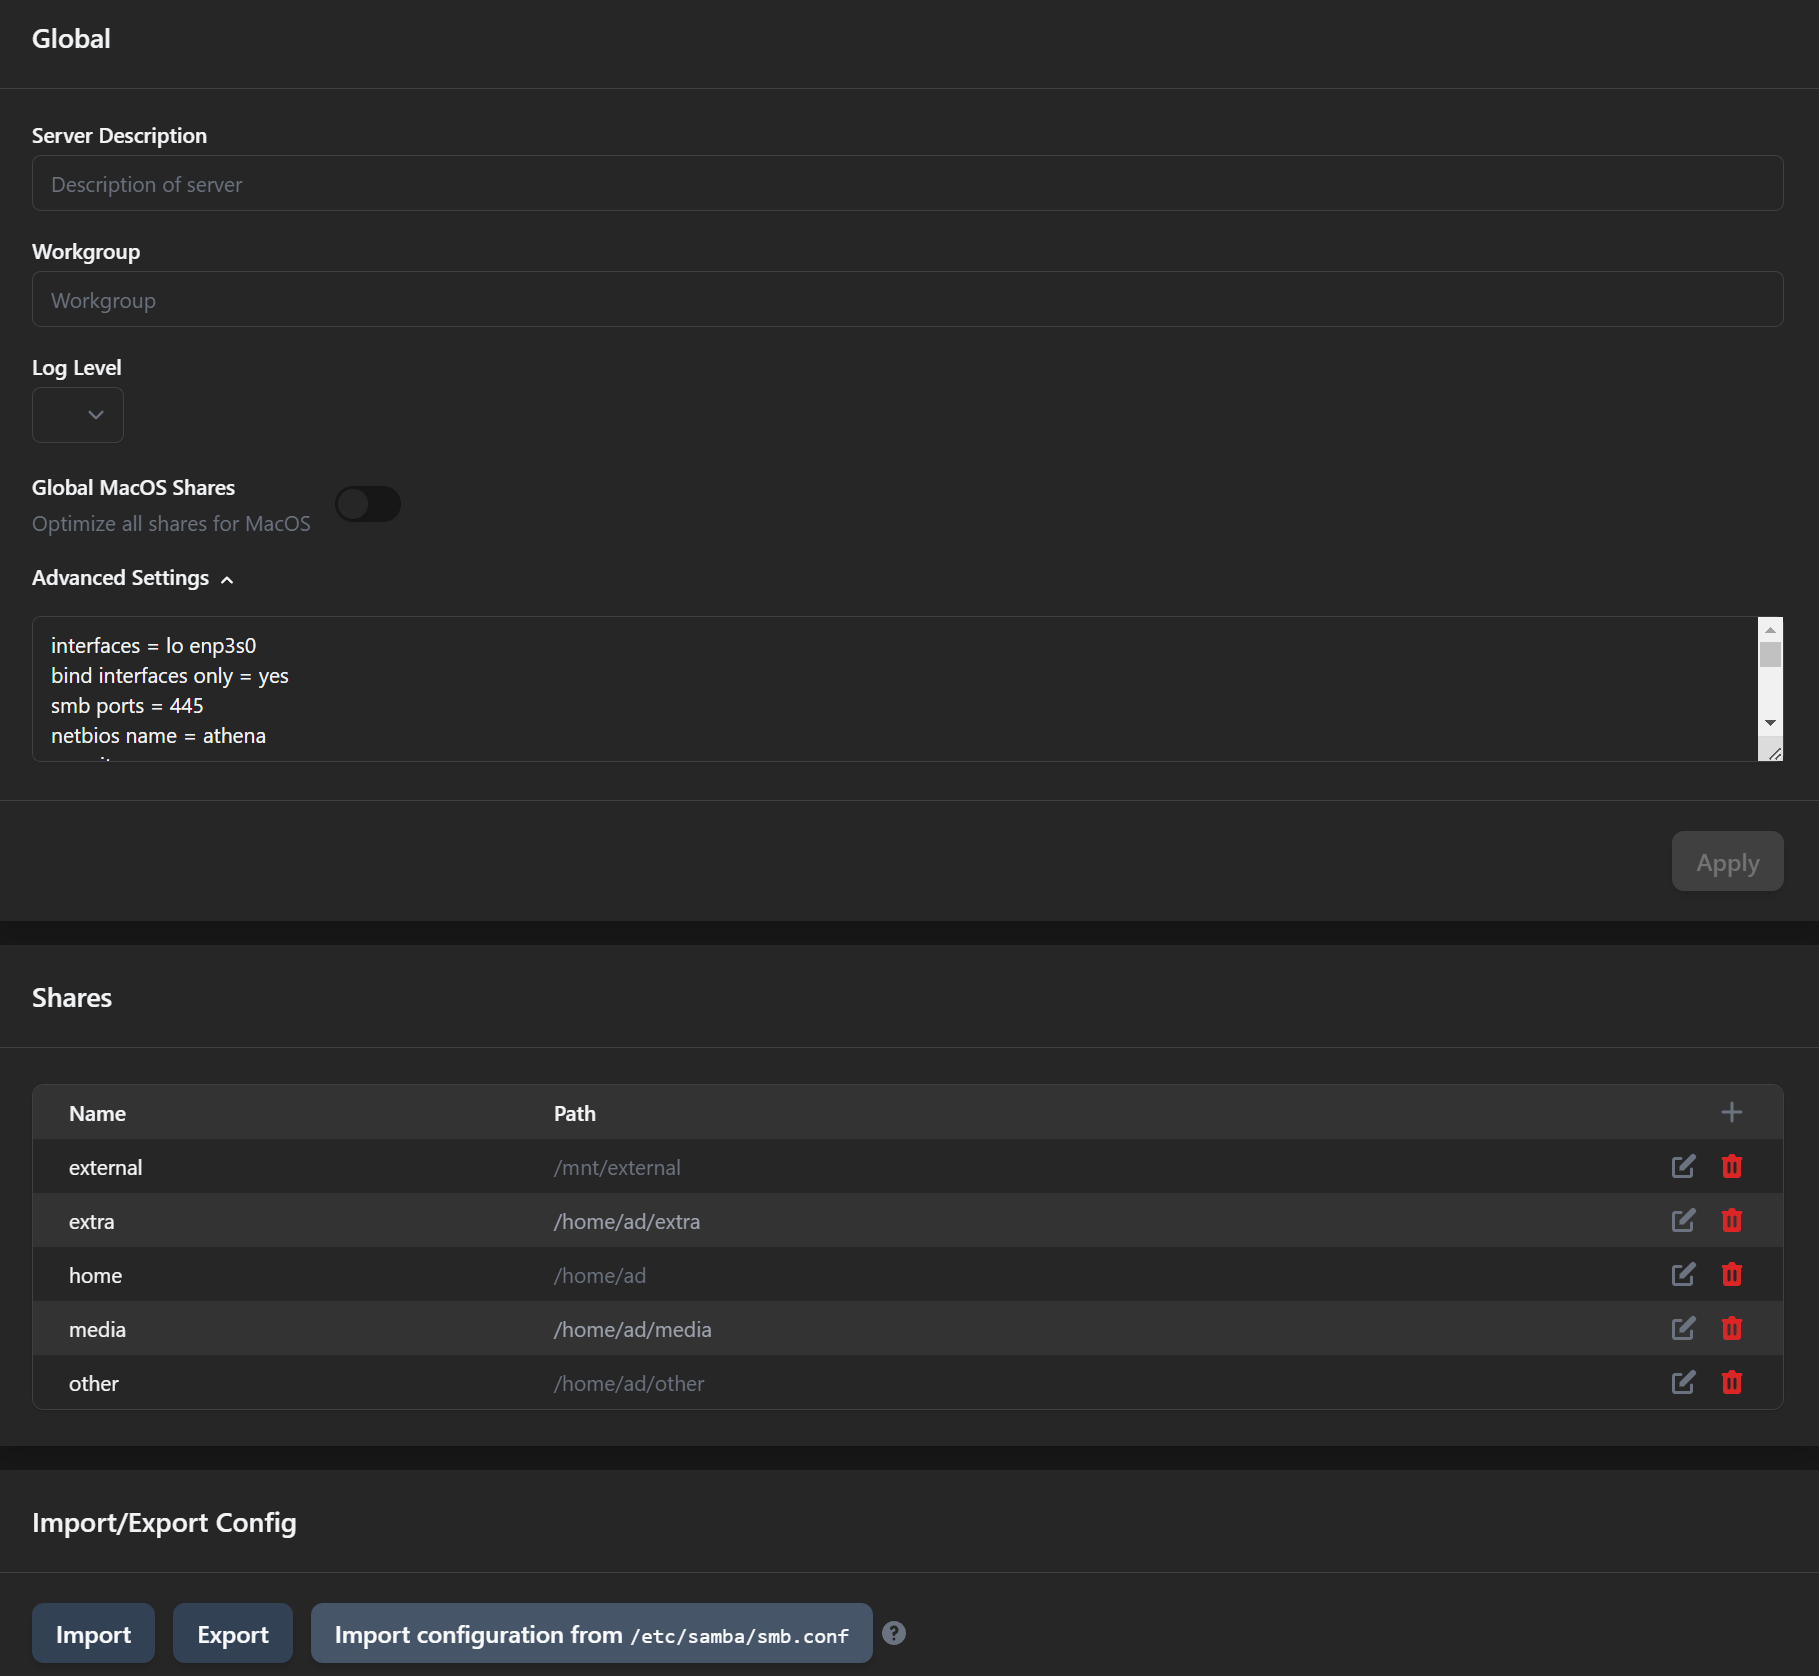The height and width of the screenshot is (1676, 1819).
Task: Enable Global MacOS Shares optimization
Action: point(368,503)
